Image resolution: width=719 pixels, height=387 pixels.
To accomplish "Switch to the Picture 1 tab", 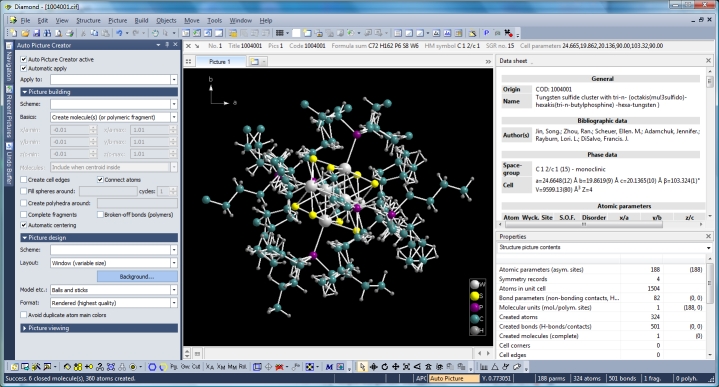I will [x=220, y=61].
